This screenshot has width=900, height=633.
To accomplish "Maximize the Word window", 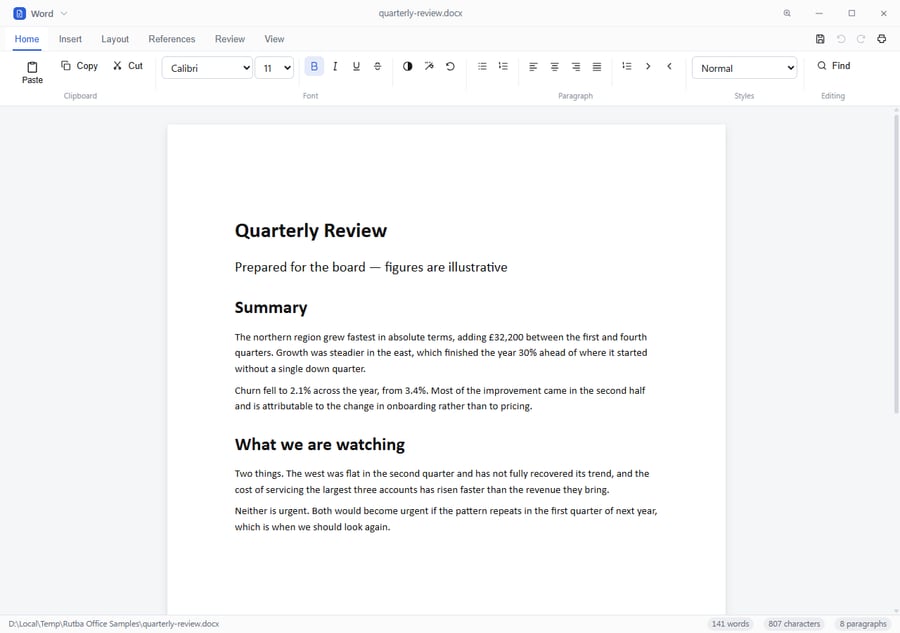I will click(852, 13).
